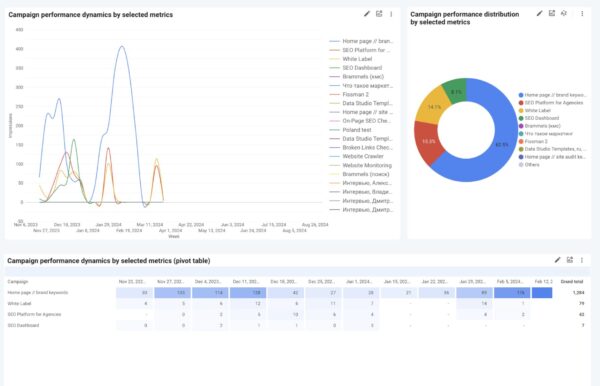
Task: Click the 'Grand total' column header
Action: (572, 282)
